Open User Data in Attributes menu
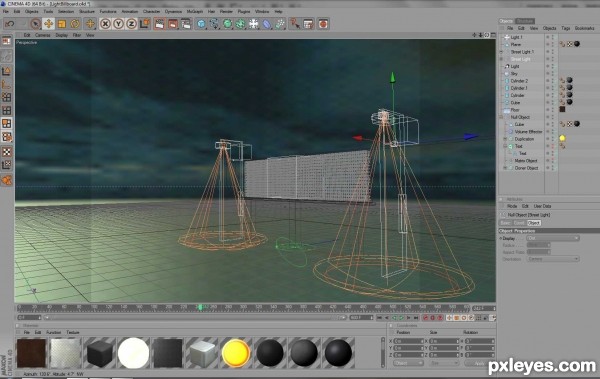 click(x=542, y=206)
